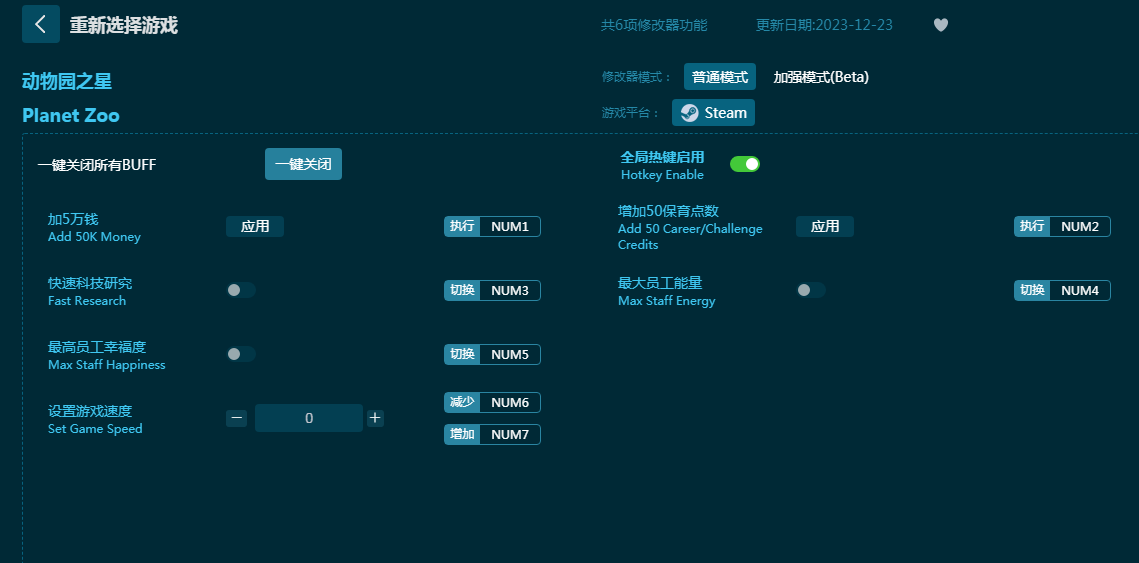Click the Planet Zoo game title

(x=70, y=116)
